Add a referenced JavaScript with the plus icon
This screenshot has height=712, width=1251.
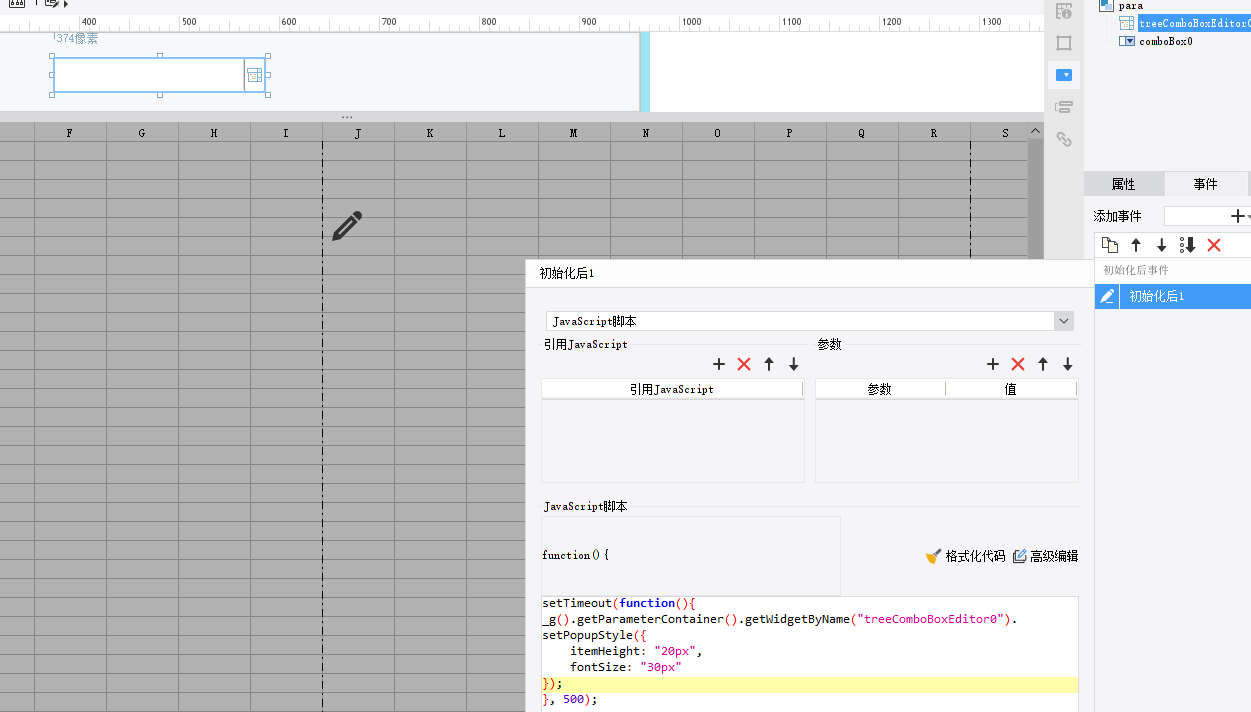click(719, 364)
